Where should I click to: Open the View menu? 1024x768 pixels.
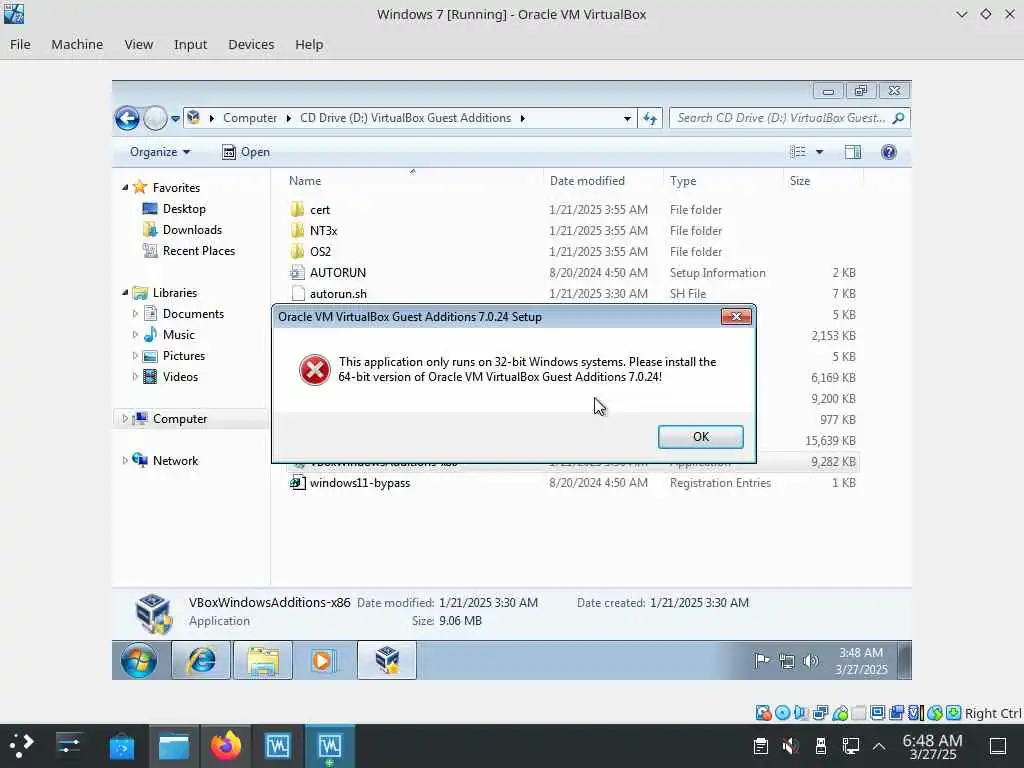pos(138,44)
